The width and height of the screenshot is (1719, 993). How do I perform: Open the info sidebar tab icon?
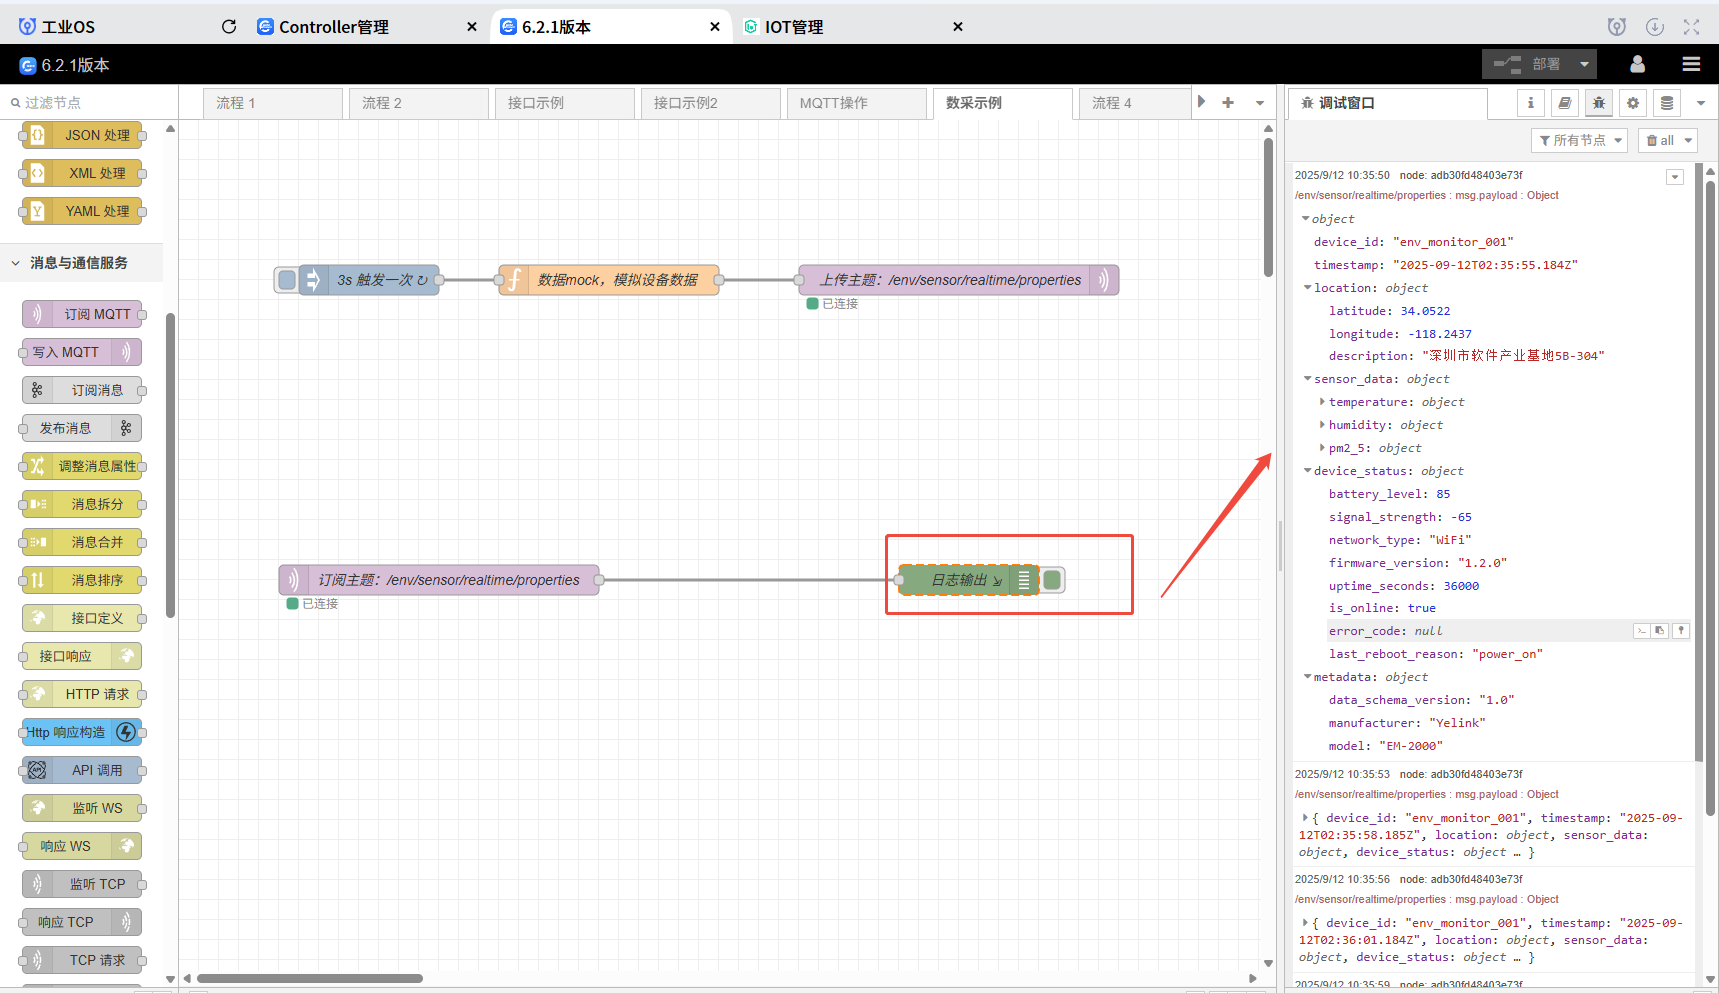click(1530, 103)
